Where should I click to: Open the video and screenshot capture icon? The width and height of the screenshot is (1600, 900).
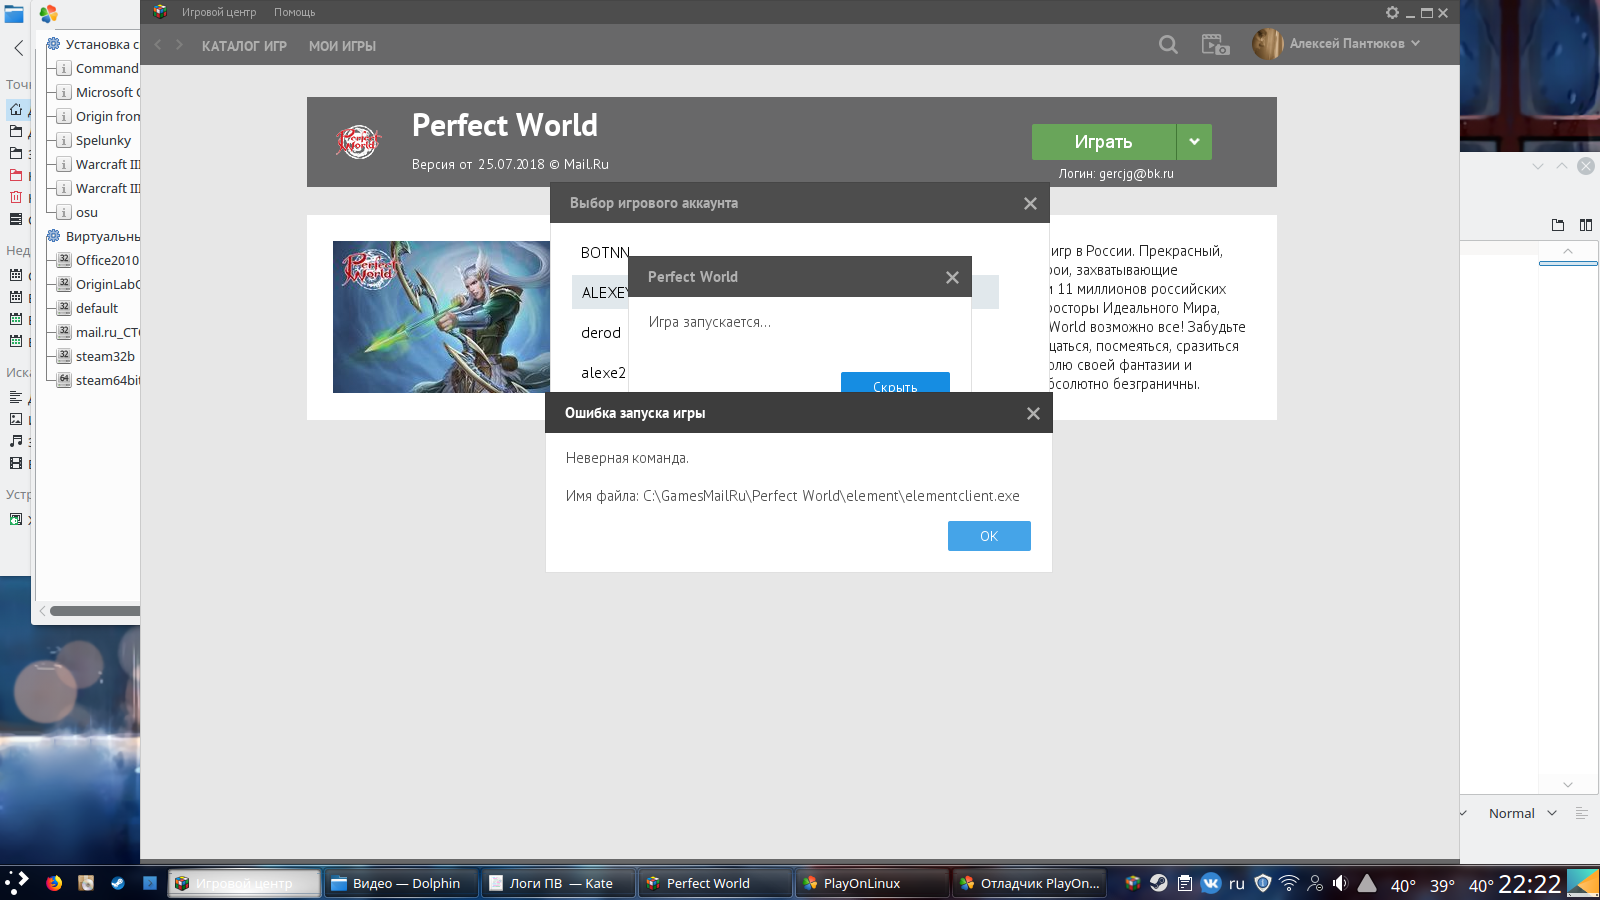coord(1215,45)
